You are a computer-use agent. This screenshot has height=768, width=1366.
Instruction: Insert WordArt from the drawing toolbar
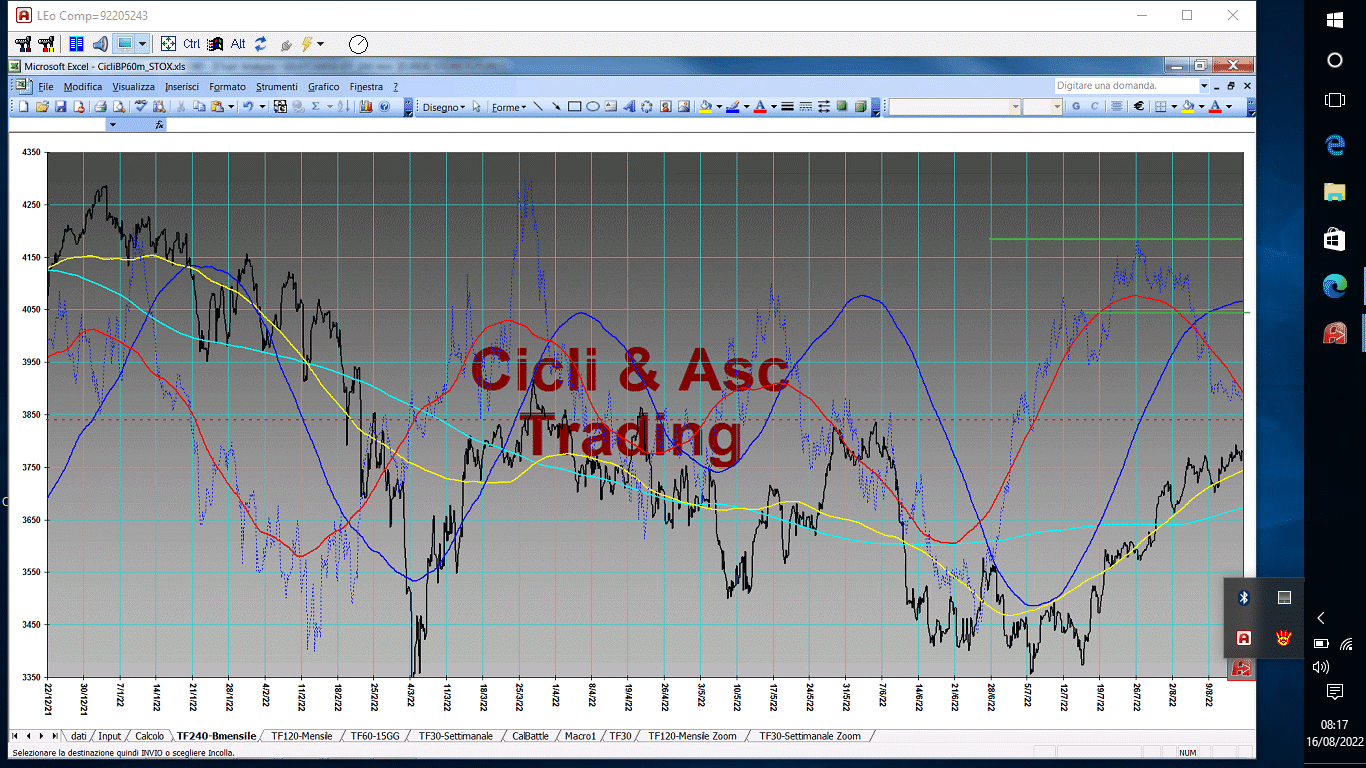(x=629, y=106)
